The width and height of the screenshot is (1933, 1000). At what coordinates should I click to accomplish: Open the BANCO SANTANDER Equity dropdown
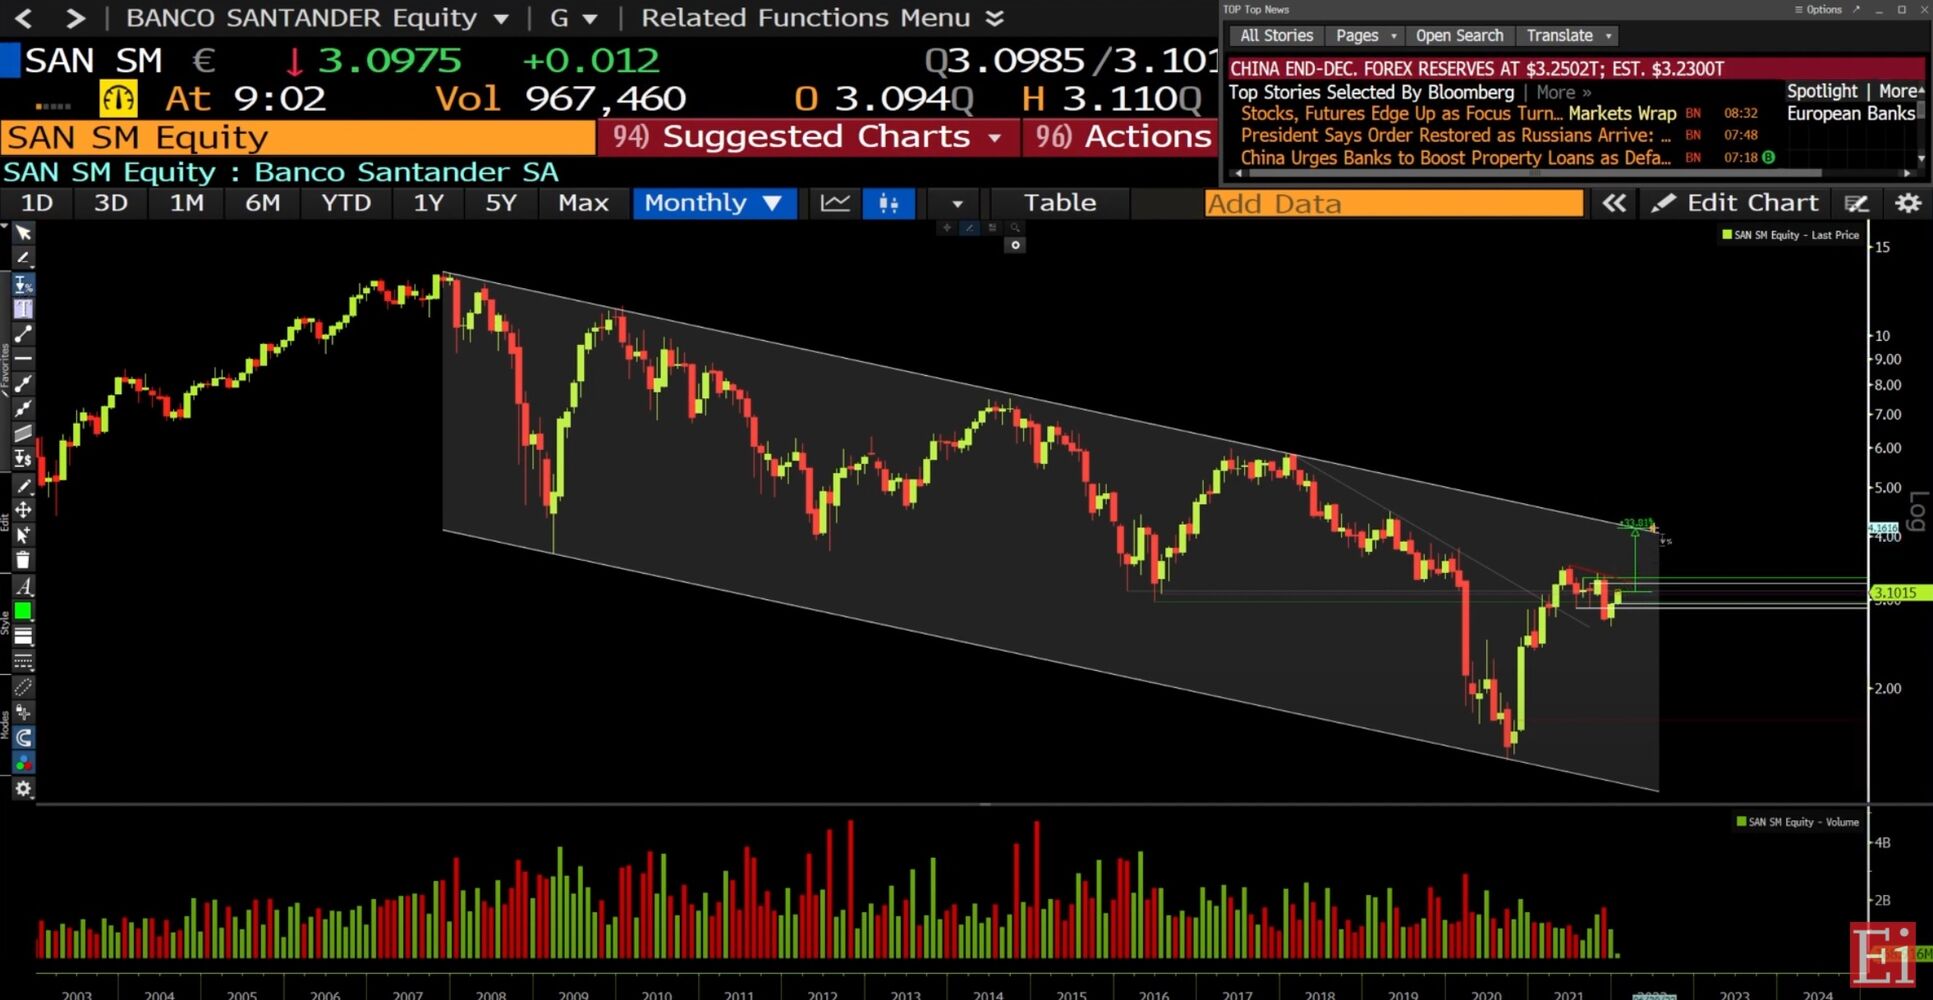317,18
